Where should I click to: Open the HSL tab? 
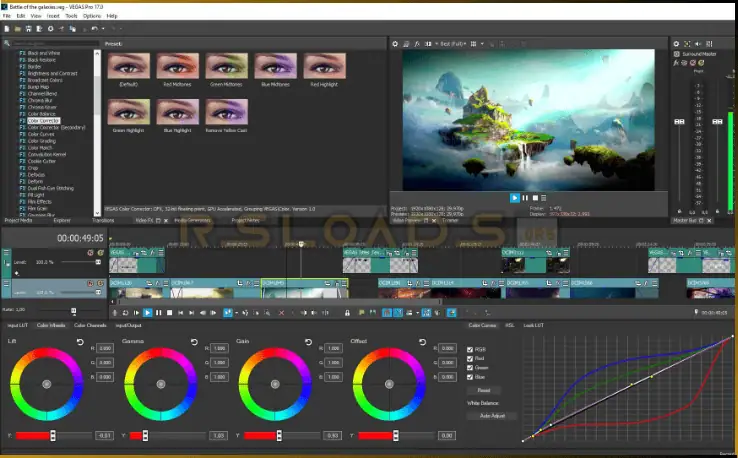pyautogui.click(x=510, y=325)
